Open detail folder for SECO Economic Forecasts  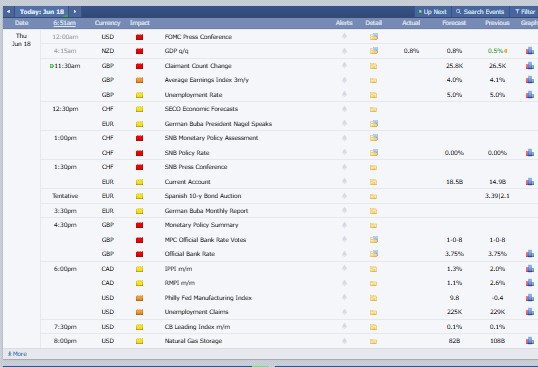coord(373,109)
